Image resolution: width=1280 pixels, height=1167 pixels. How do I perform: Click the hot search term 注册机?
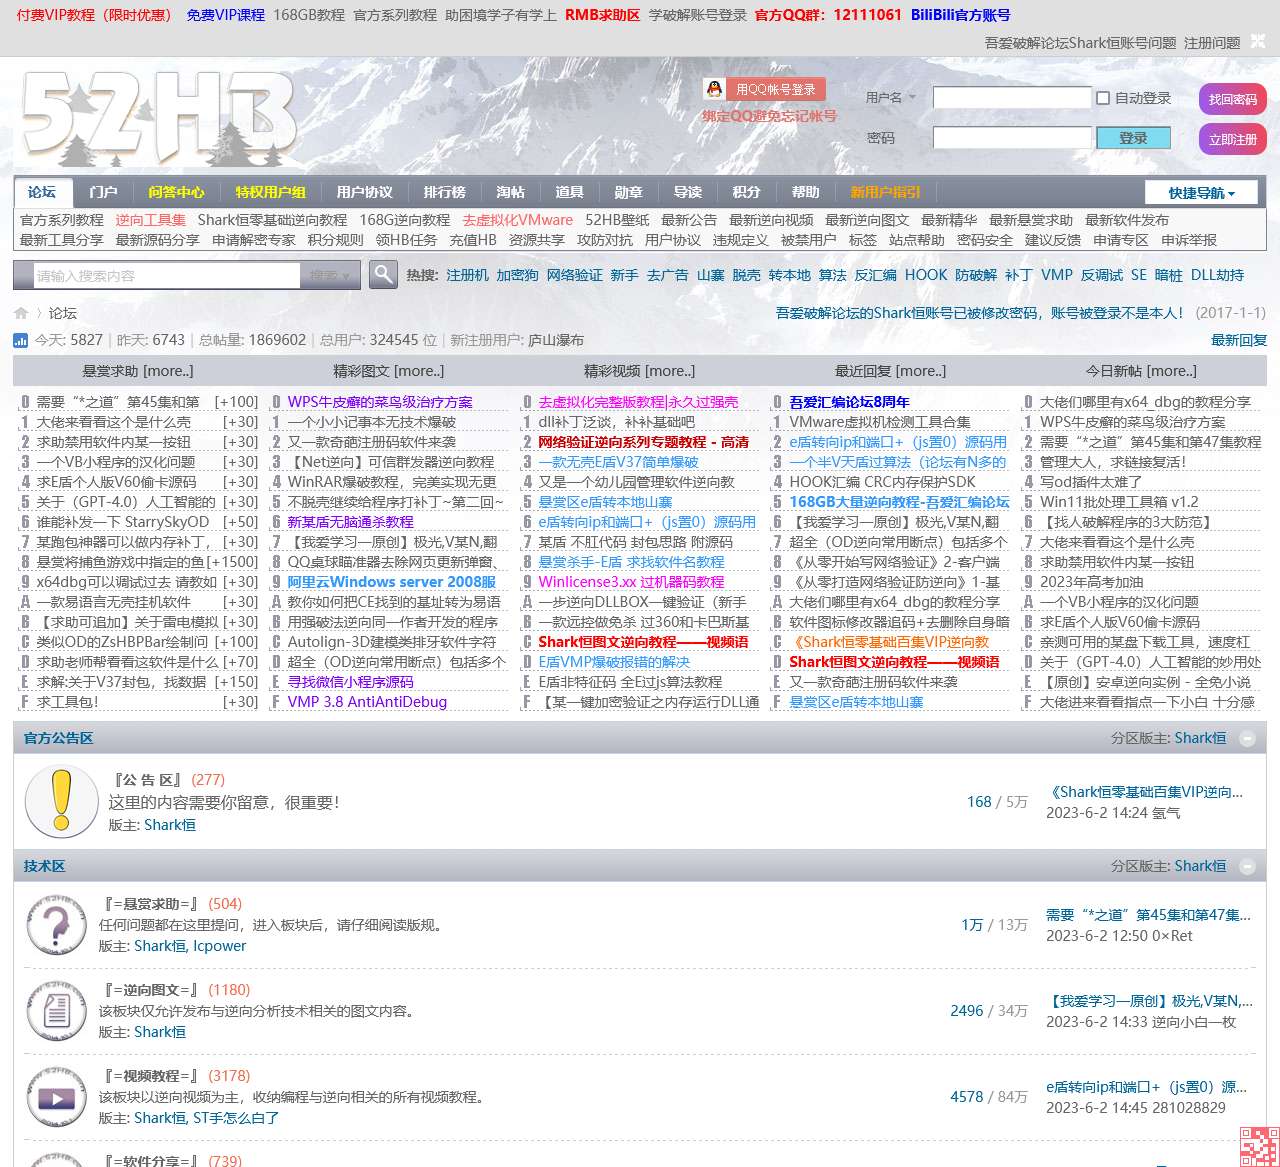click(467, 275)
